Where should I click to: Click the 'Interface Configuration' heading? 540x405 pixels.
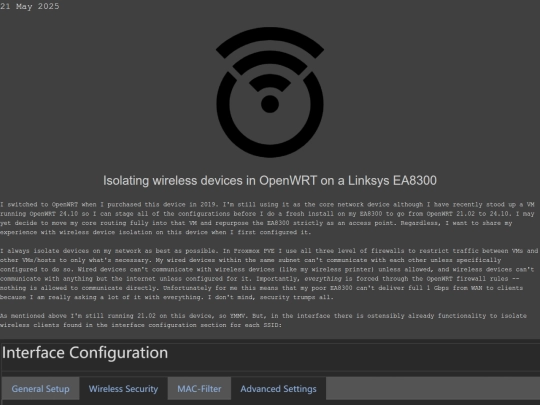point(85,352)
